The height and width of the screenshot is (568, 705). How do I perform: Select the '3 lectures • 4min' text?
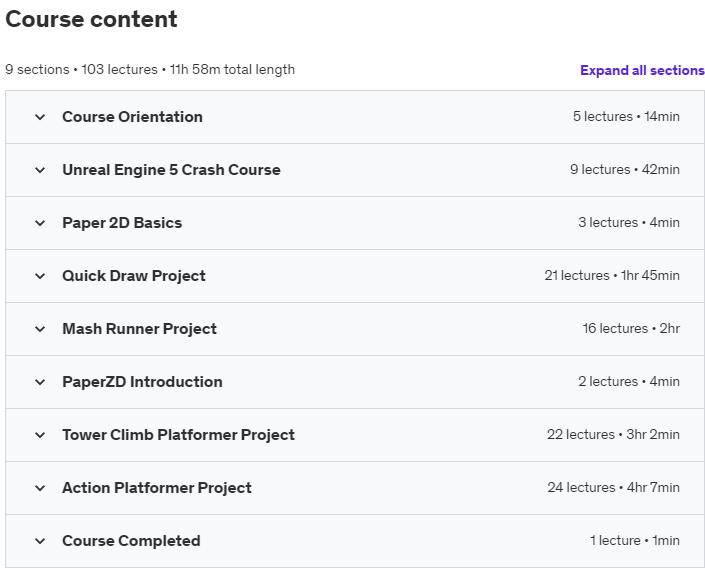click(629, 223)
